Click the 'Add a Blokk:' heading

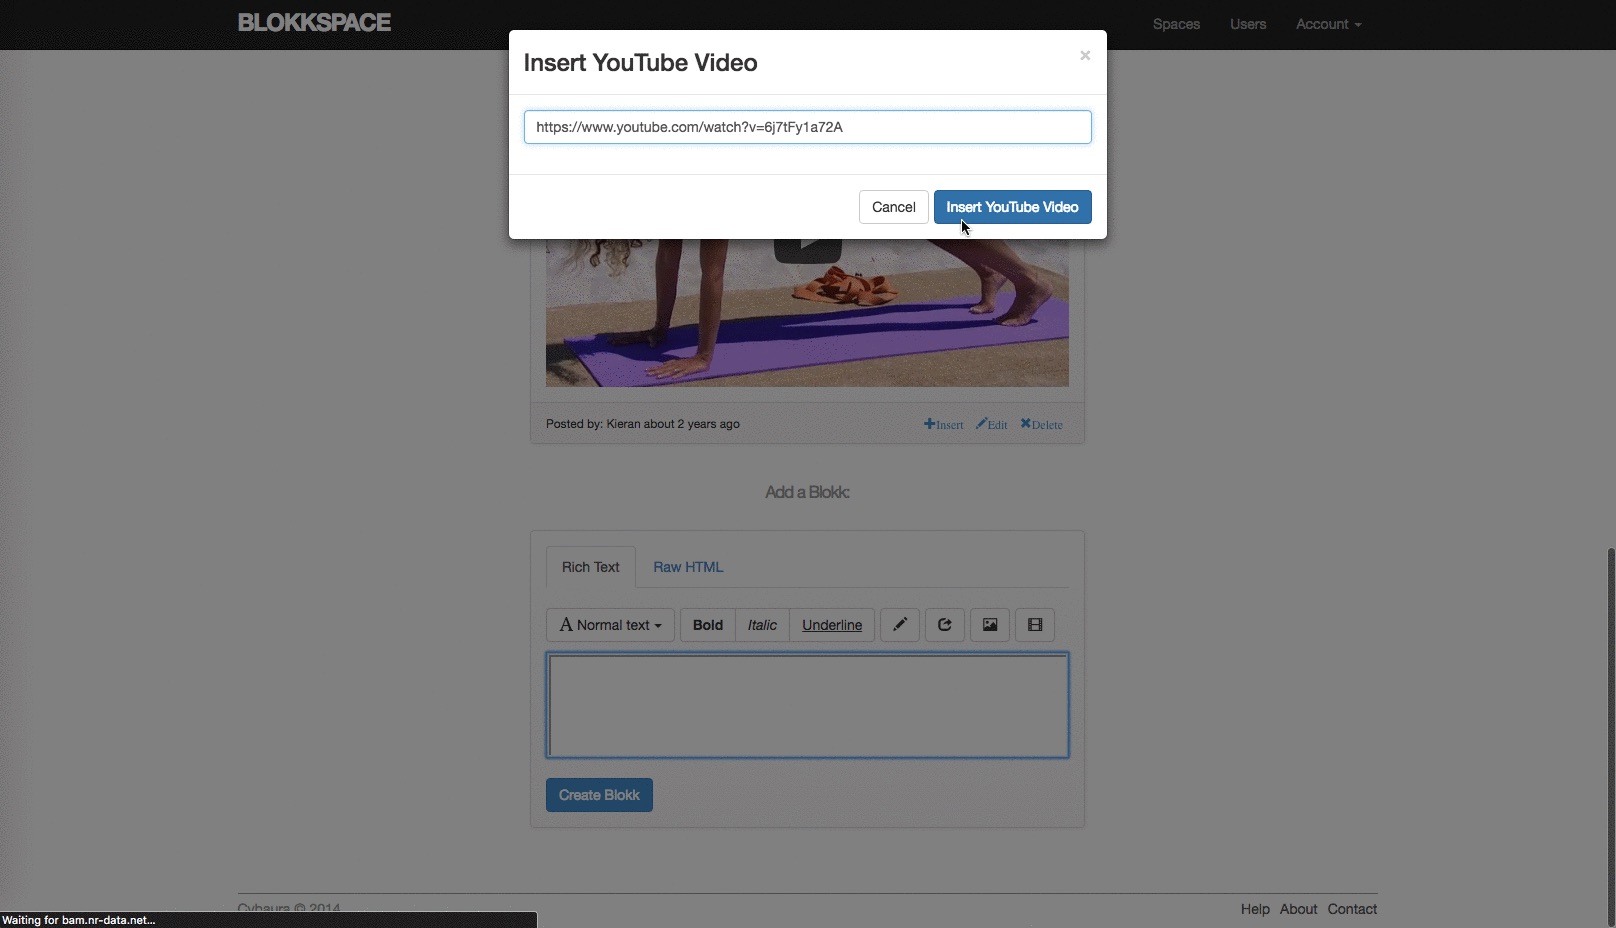click(807, 492)
